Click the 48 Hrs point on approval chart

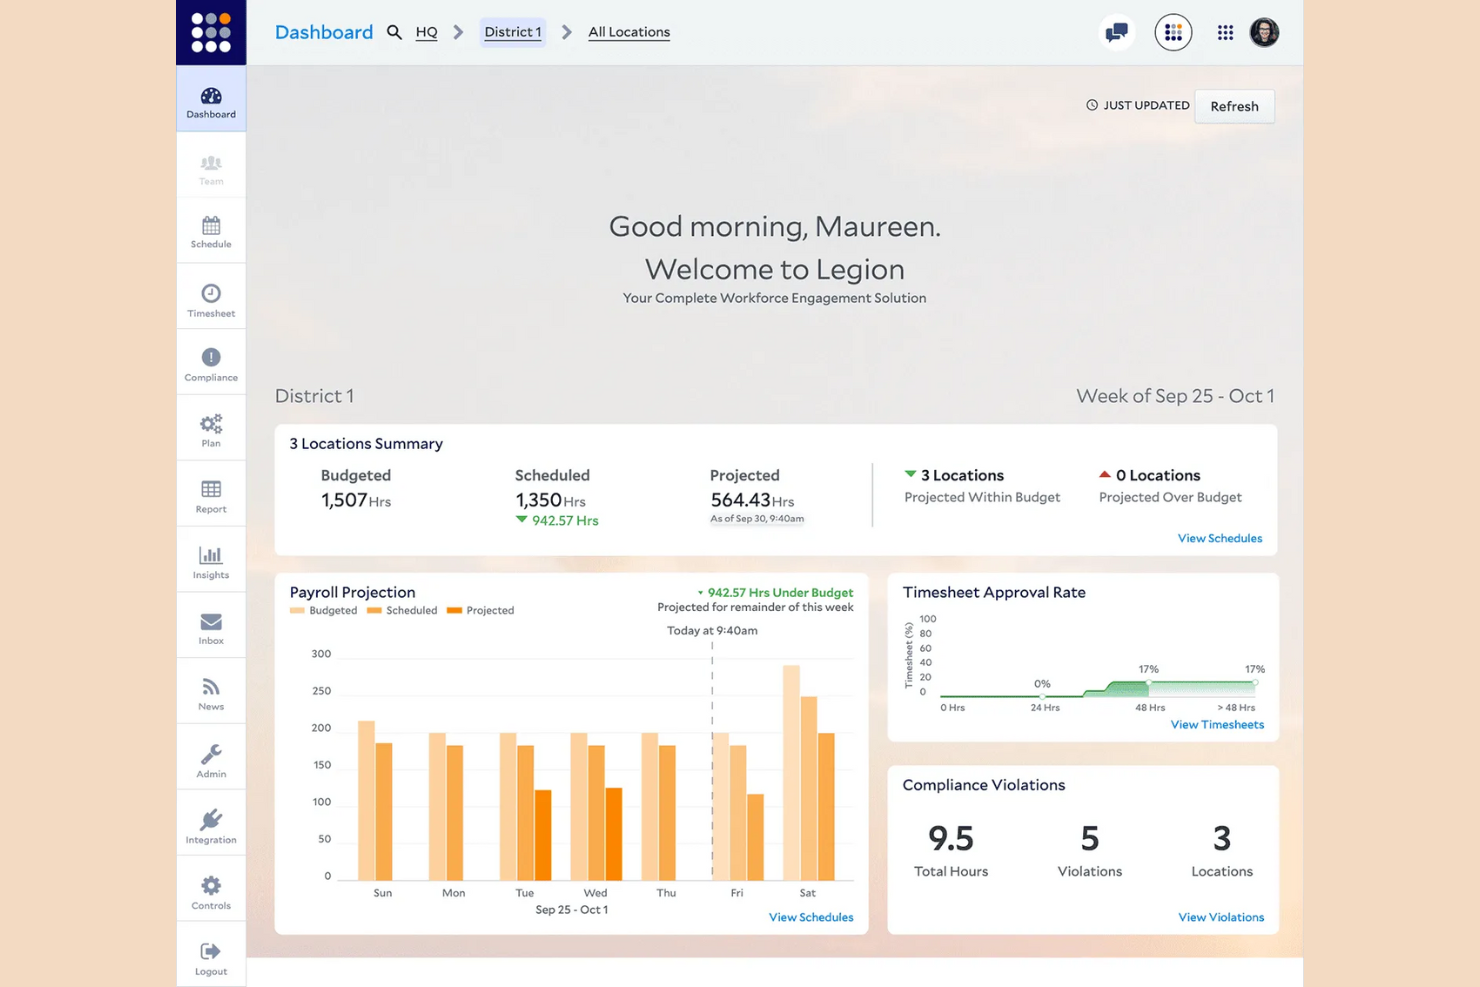1149,683
